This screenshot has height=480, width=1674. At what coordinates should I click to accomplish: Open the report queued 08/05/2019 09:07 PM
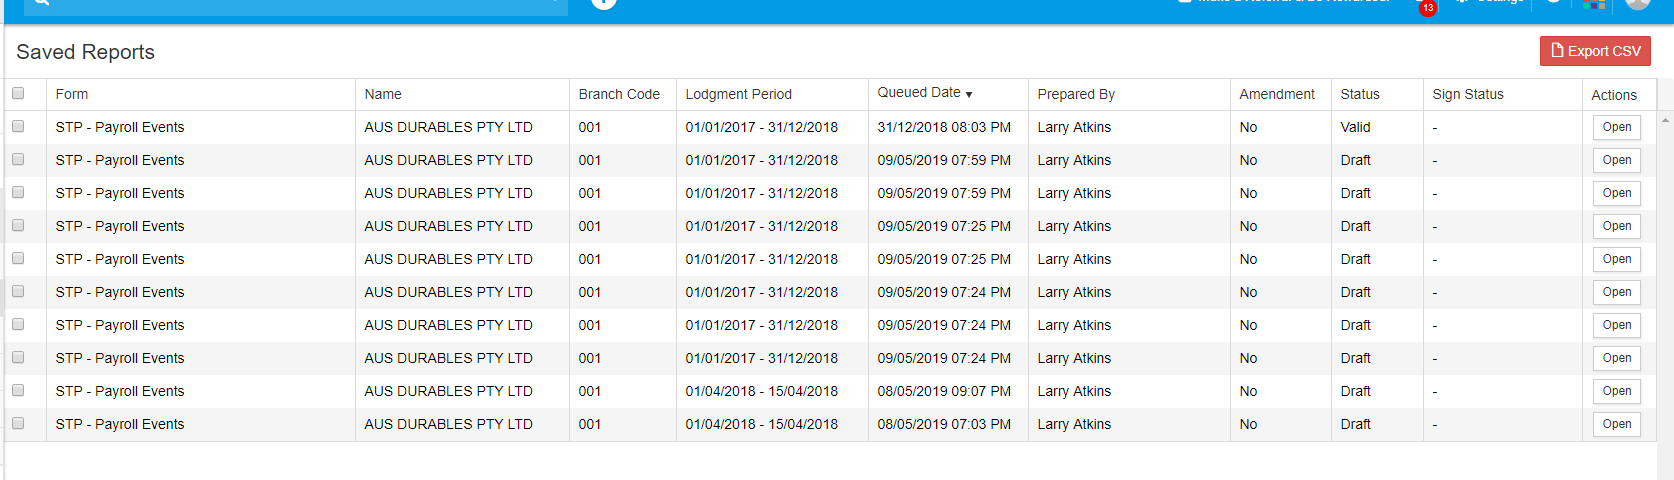coord(1616,391)
